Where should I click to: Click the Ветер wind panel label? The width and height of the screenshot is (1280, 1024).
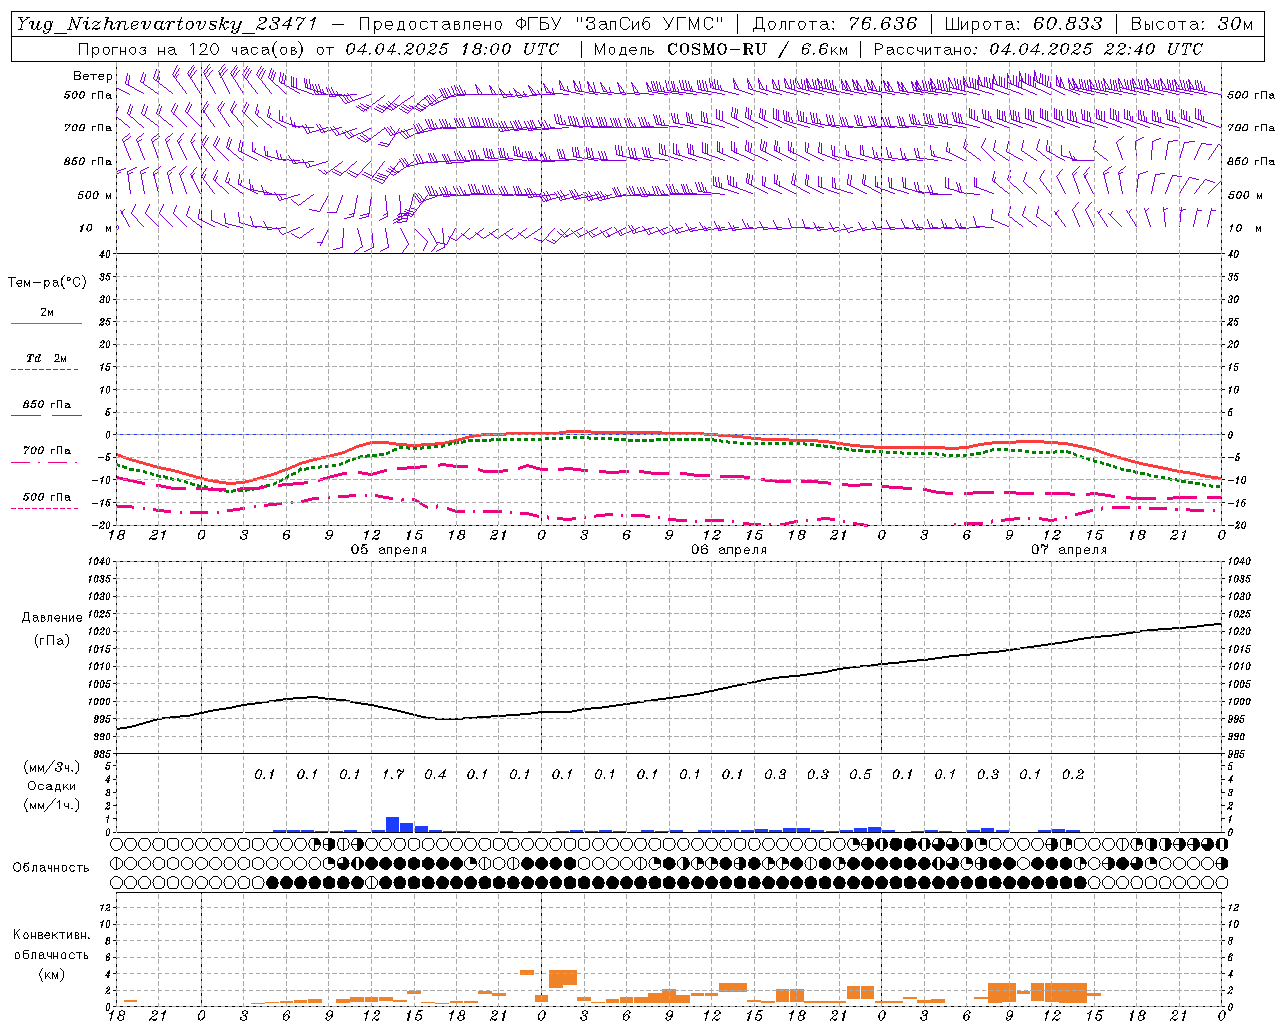(x=93, y=76)
